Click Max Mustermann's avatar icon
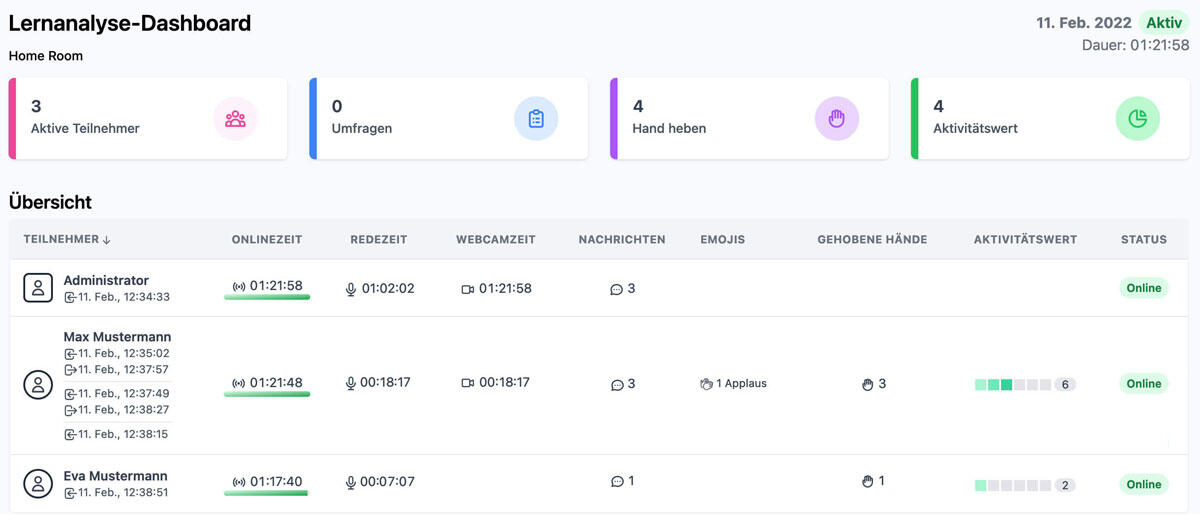The height and width of the screenshot is (526, 1200). [38, 384]
